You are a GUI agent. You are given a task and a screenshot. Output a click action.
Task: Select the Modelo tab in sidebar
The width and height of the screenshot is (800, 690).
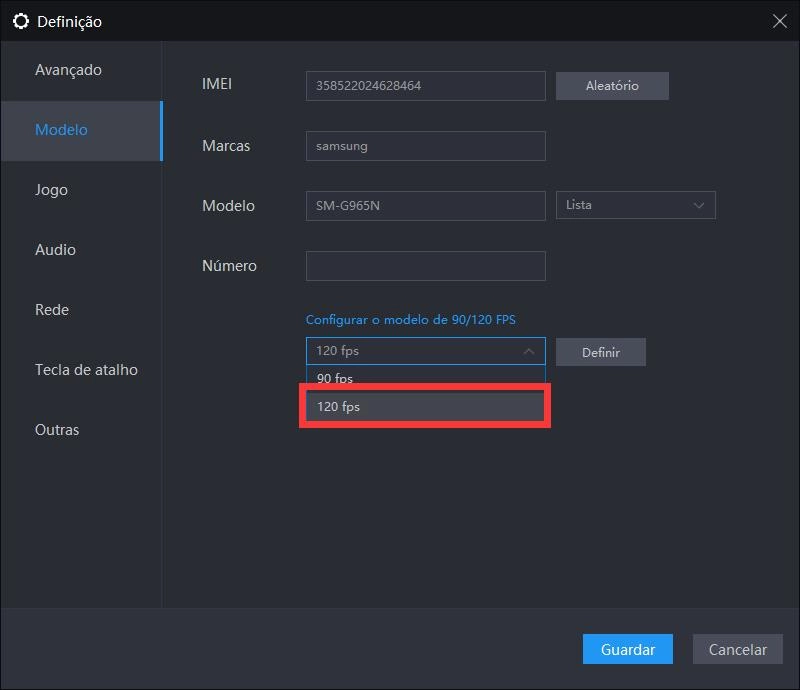(x=61, y=130)
